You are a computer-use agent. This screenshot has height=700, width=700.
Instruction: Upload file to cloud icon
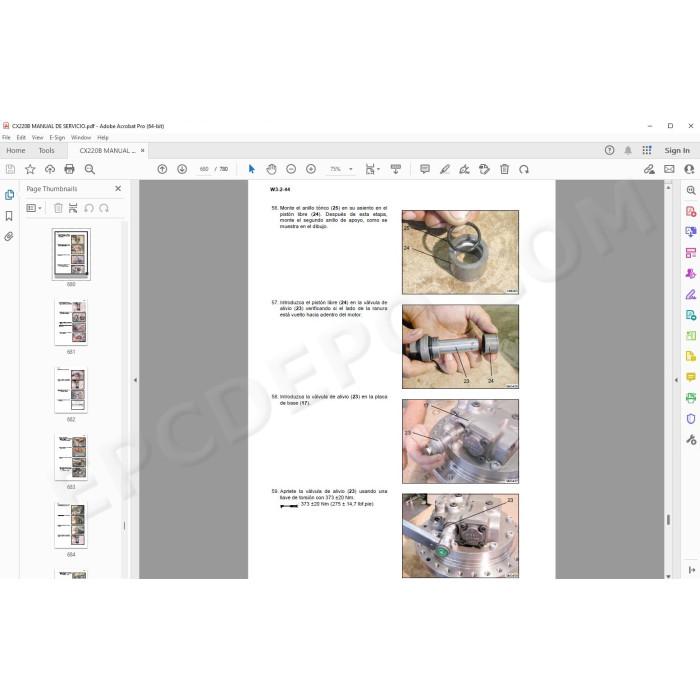click(x=50, y=169)
